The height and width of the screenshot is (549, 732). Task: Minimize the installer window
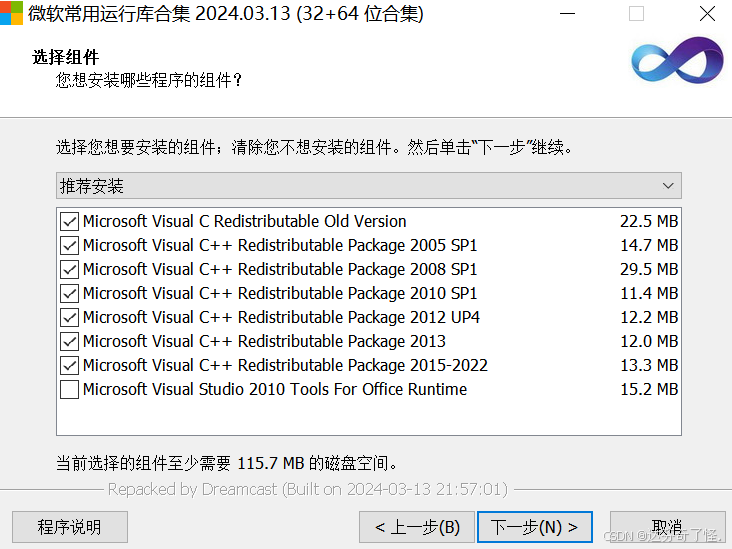tap(567, 14)
